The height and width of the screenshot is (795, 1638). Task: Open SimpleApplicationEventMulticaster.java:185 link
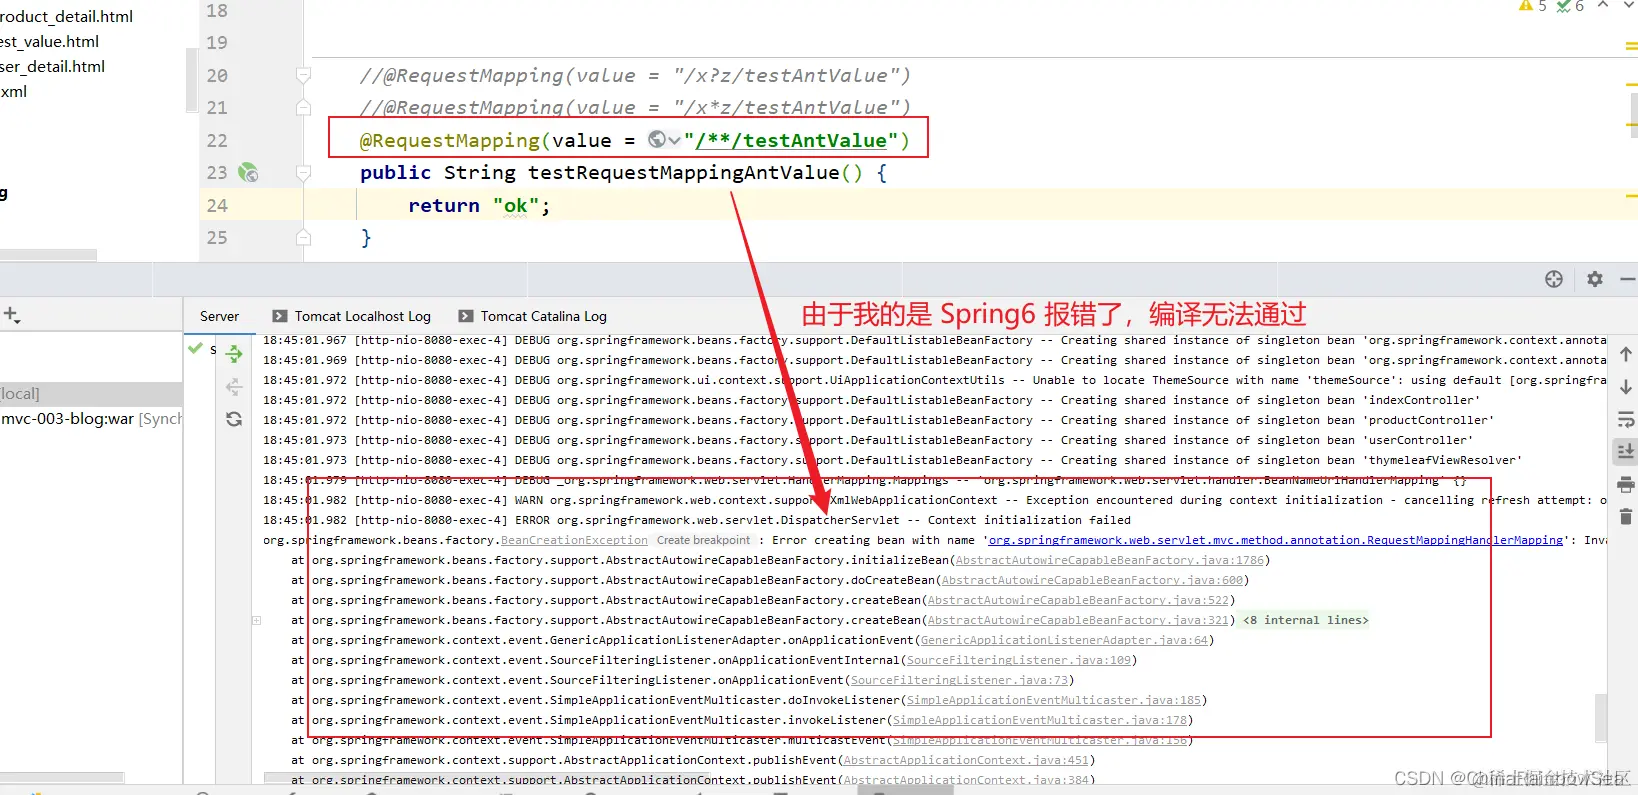(1054, 700)
